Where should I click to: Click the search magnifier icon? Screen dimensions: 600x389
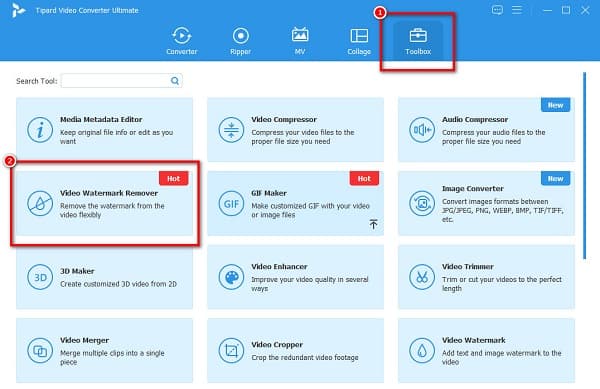tap(175, 81)
